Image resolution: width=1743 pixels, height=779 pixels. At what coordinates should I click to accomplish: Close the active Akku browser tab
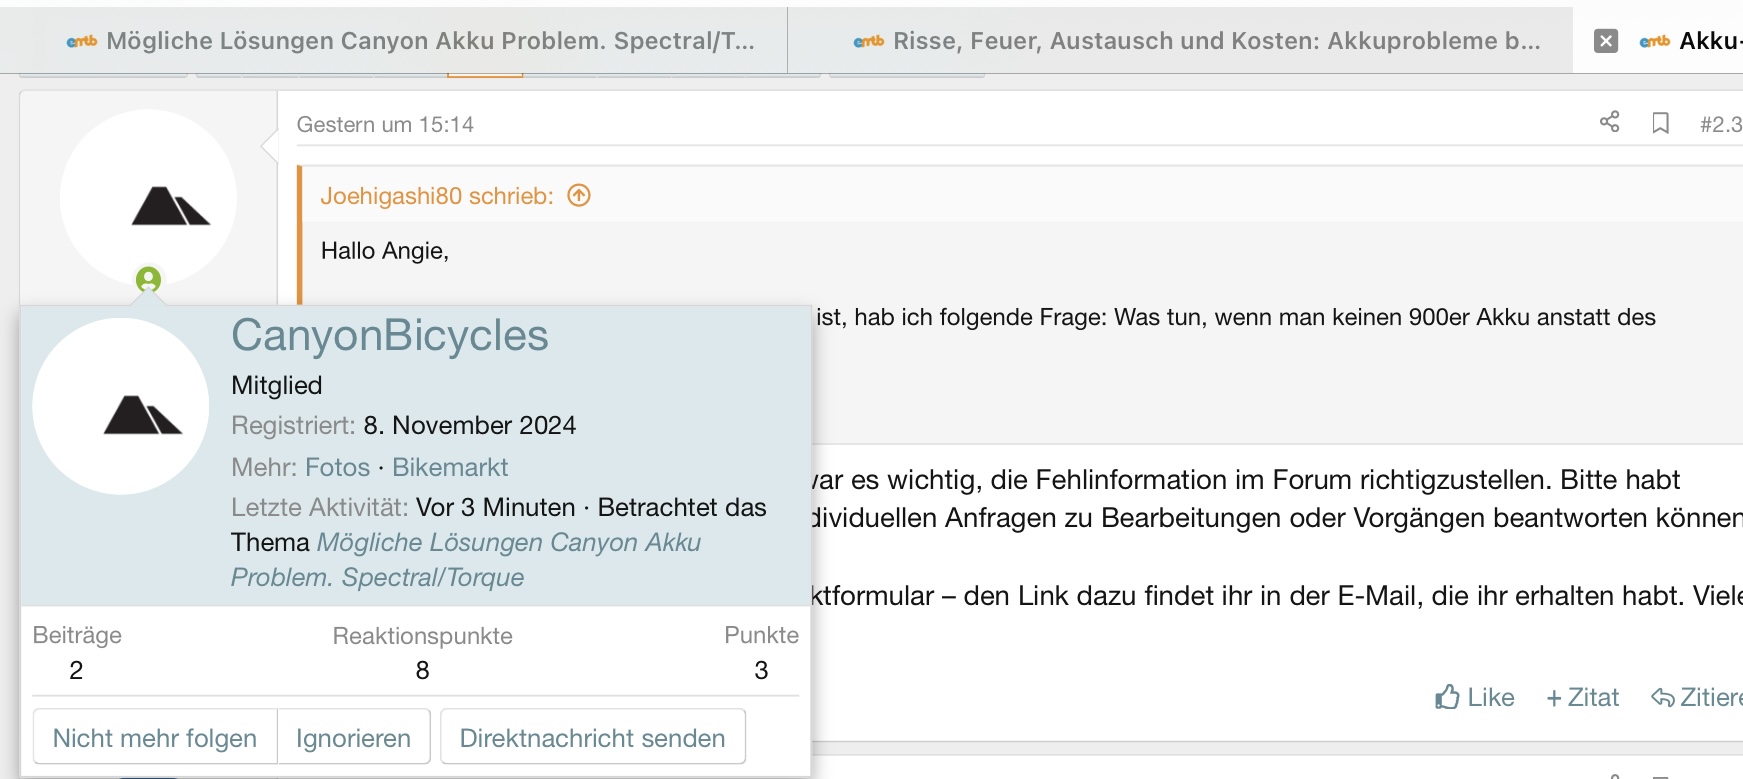pyautogui.click(x=1606, y=41)
